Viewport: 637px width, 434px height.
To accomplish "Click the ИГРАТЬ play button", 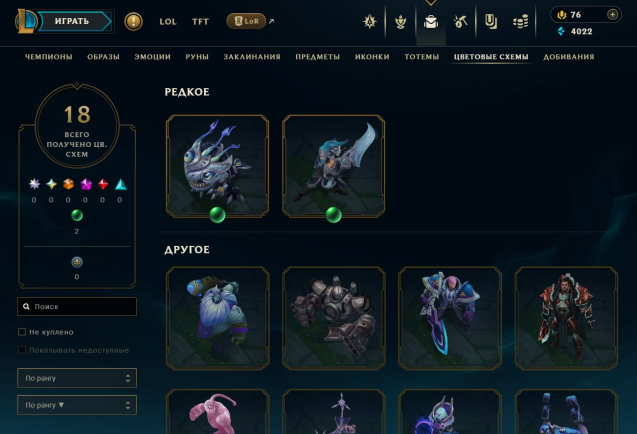I will pyautogui.click(x=72, y=21).
